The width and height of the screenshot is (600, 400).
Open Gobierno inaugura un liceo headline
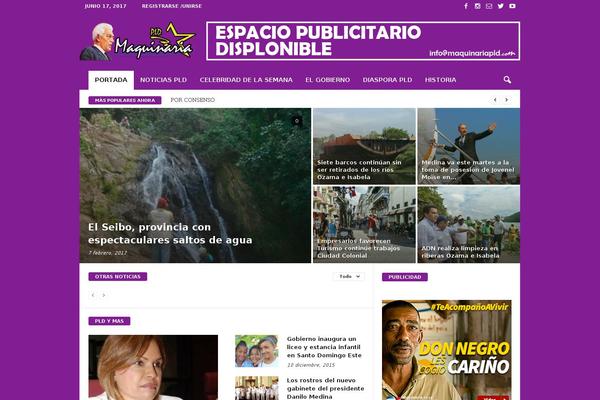coord(324,347)
